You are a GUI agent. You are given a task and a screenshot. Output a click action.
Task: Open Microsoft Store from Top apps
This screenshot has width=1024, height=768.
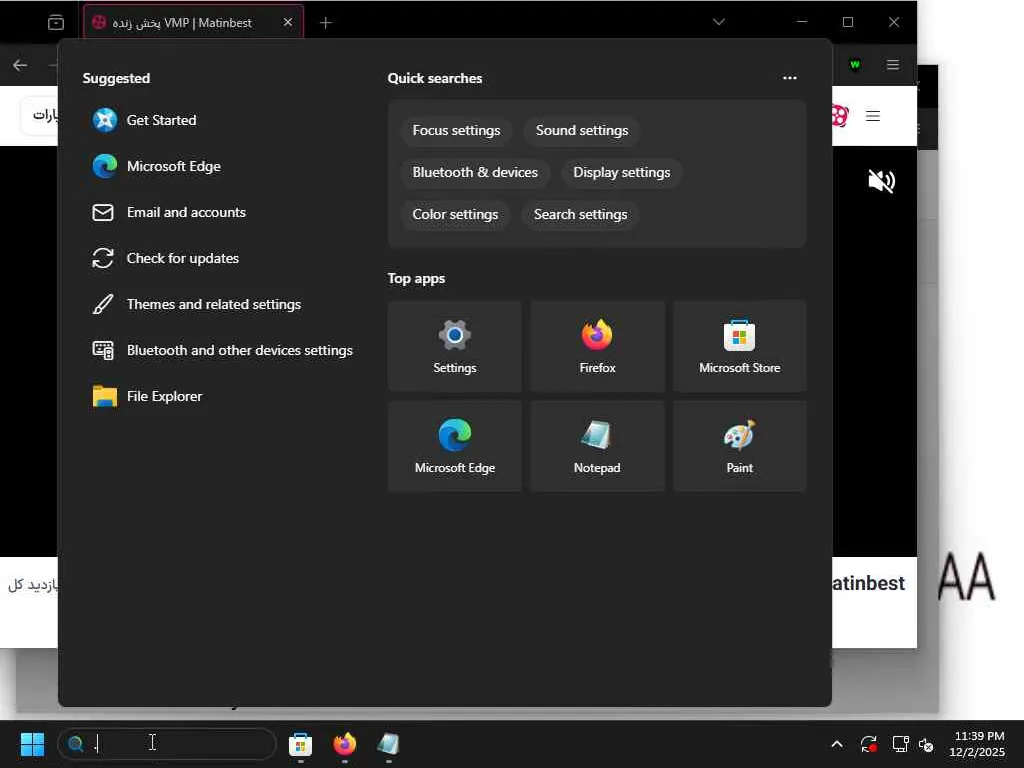[739, 346]
